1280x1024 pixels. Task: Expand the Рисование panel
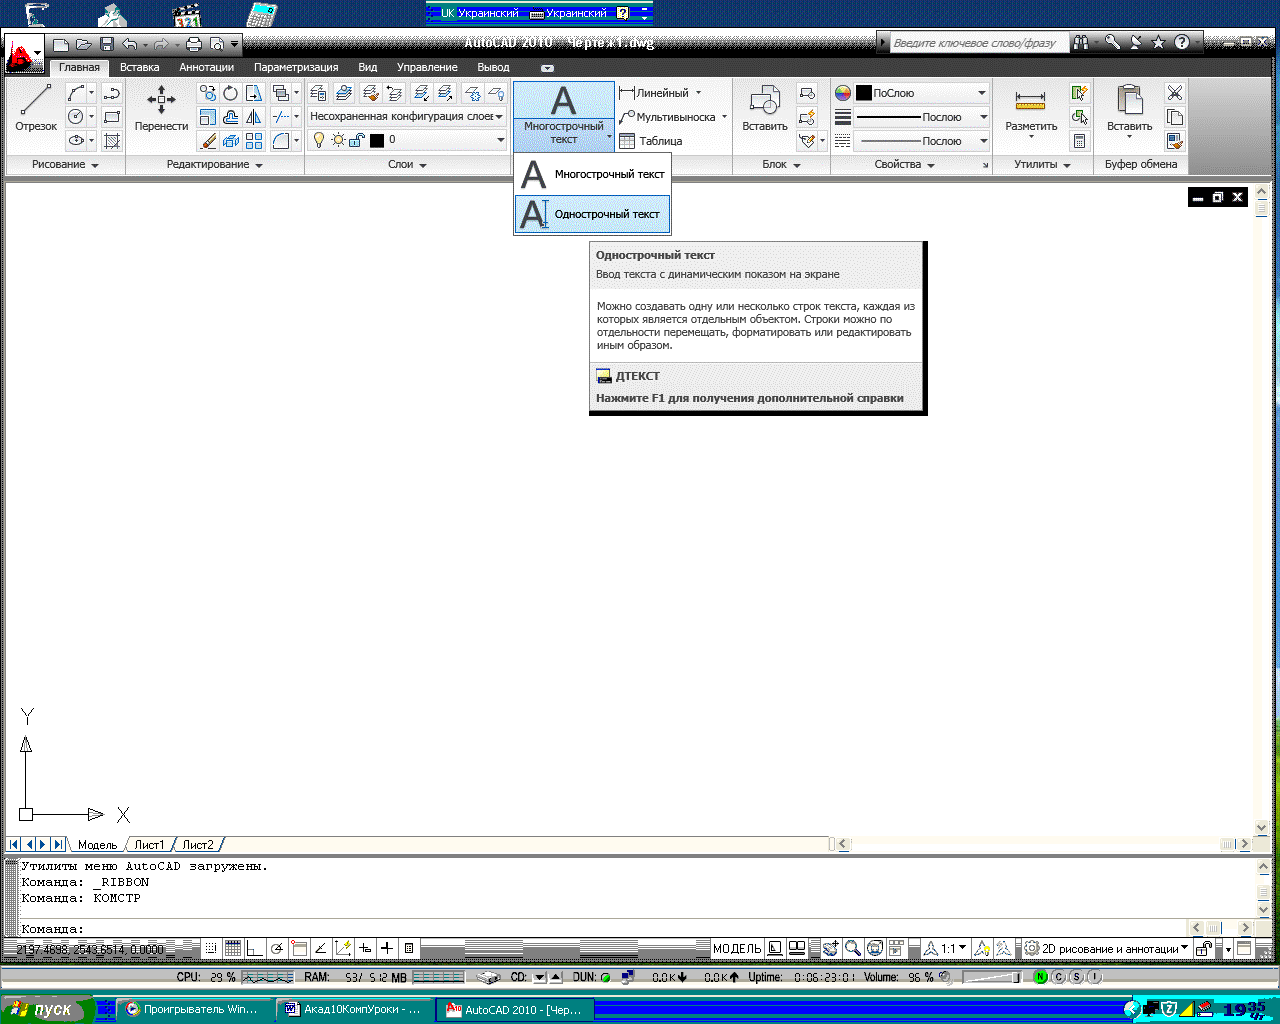(x=65, y=165)
